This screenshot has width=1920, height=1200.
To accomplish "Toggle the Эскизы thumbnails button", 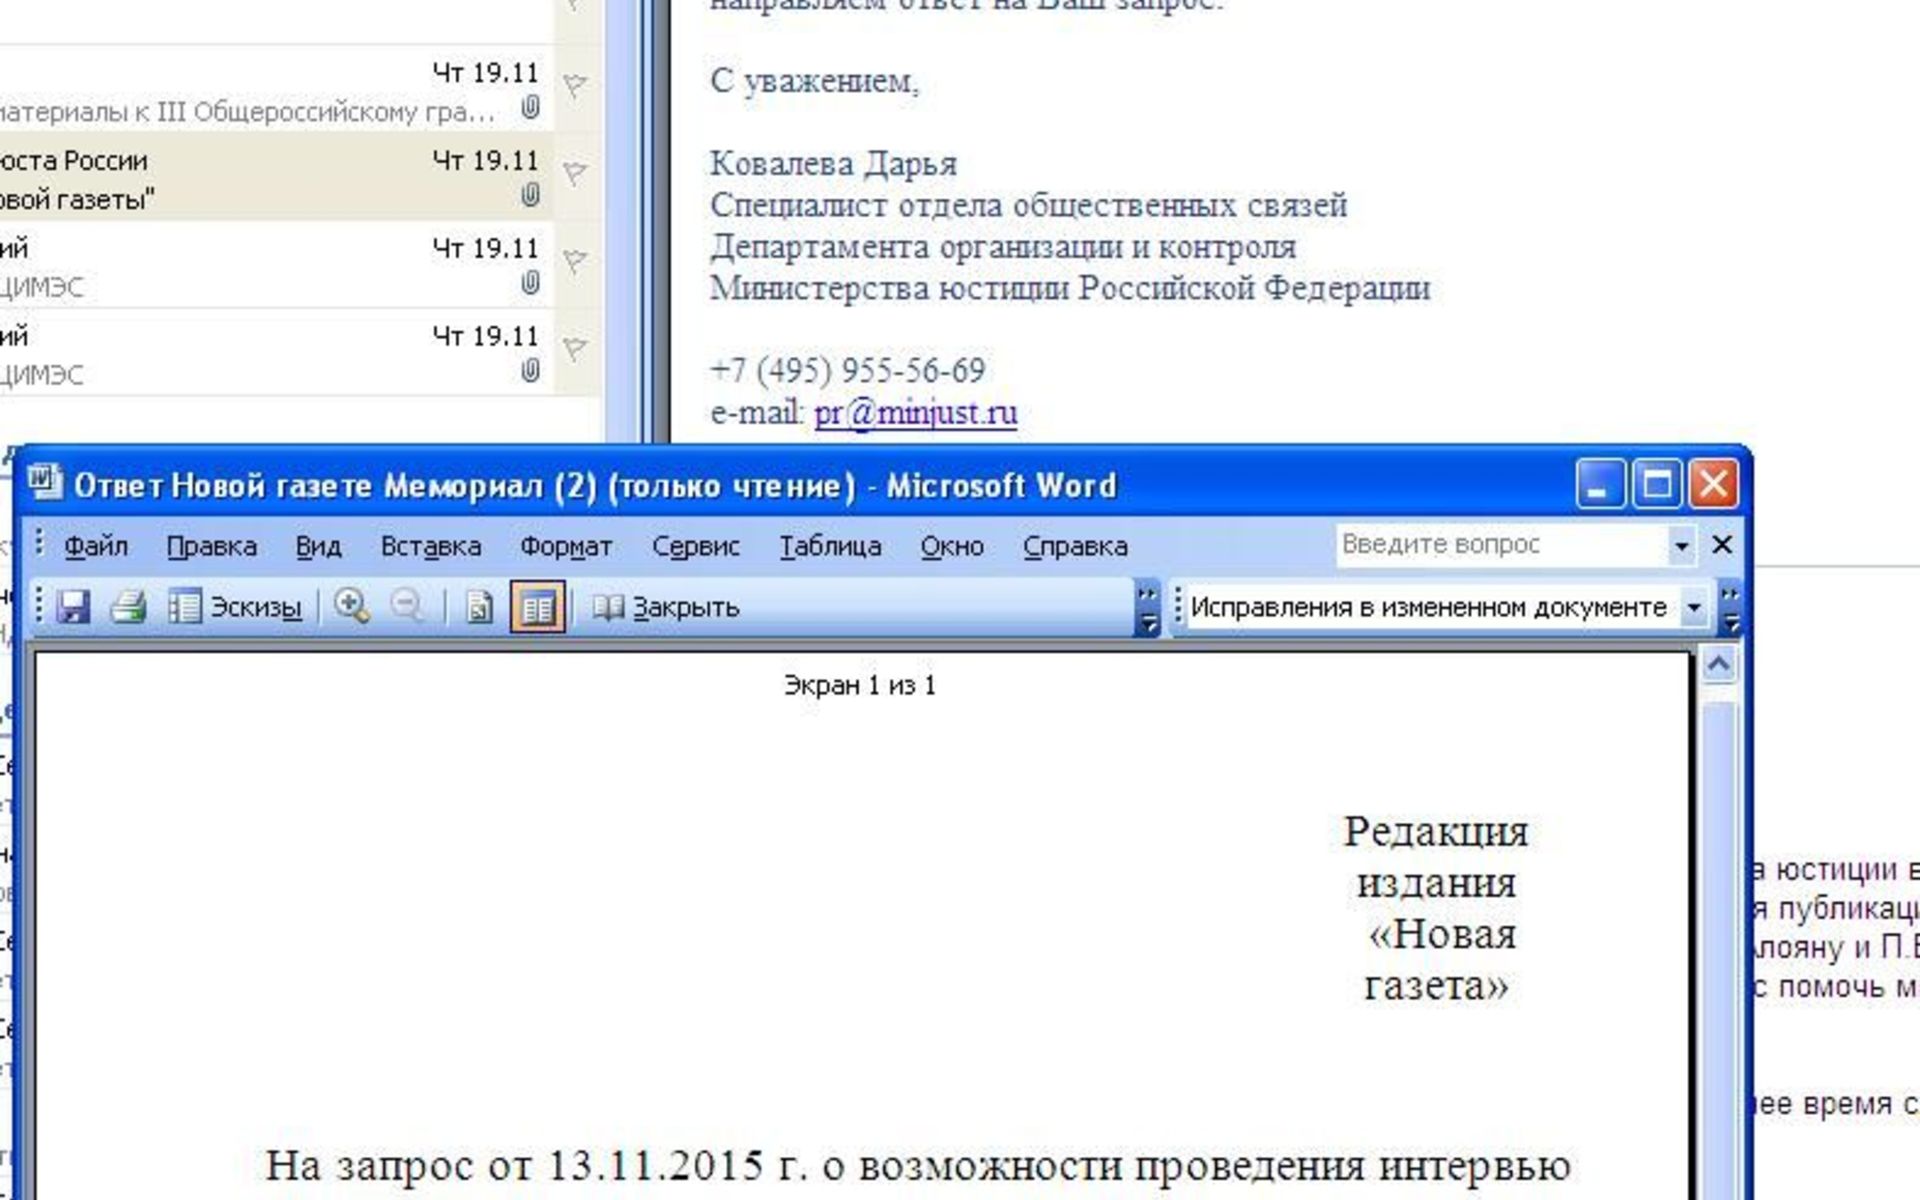I will click(234, 607).
